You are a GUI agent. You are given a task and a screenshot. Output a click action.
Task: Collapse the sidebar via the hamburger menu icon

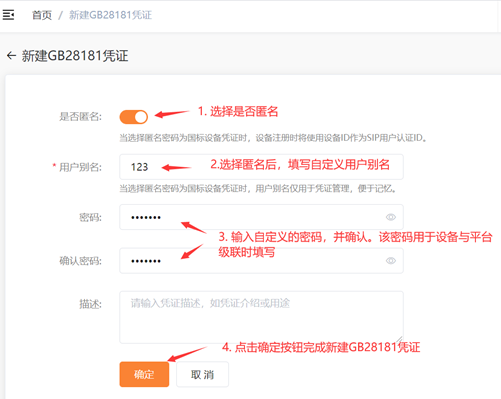click(8, 15)
